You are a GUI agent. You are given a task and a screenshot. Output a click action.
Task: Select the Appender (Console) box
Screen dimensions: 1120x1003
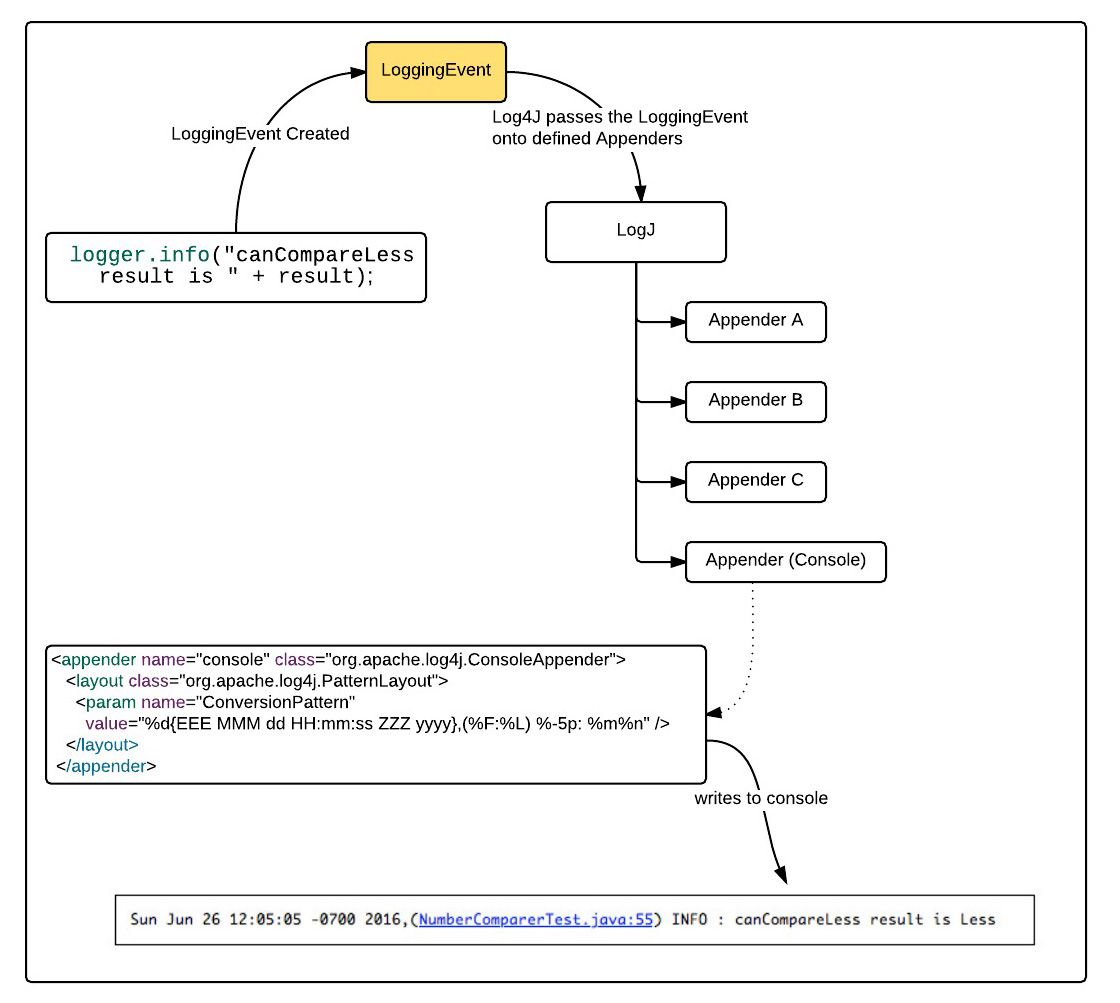[x=785, y=561]
